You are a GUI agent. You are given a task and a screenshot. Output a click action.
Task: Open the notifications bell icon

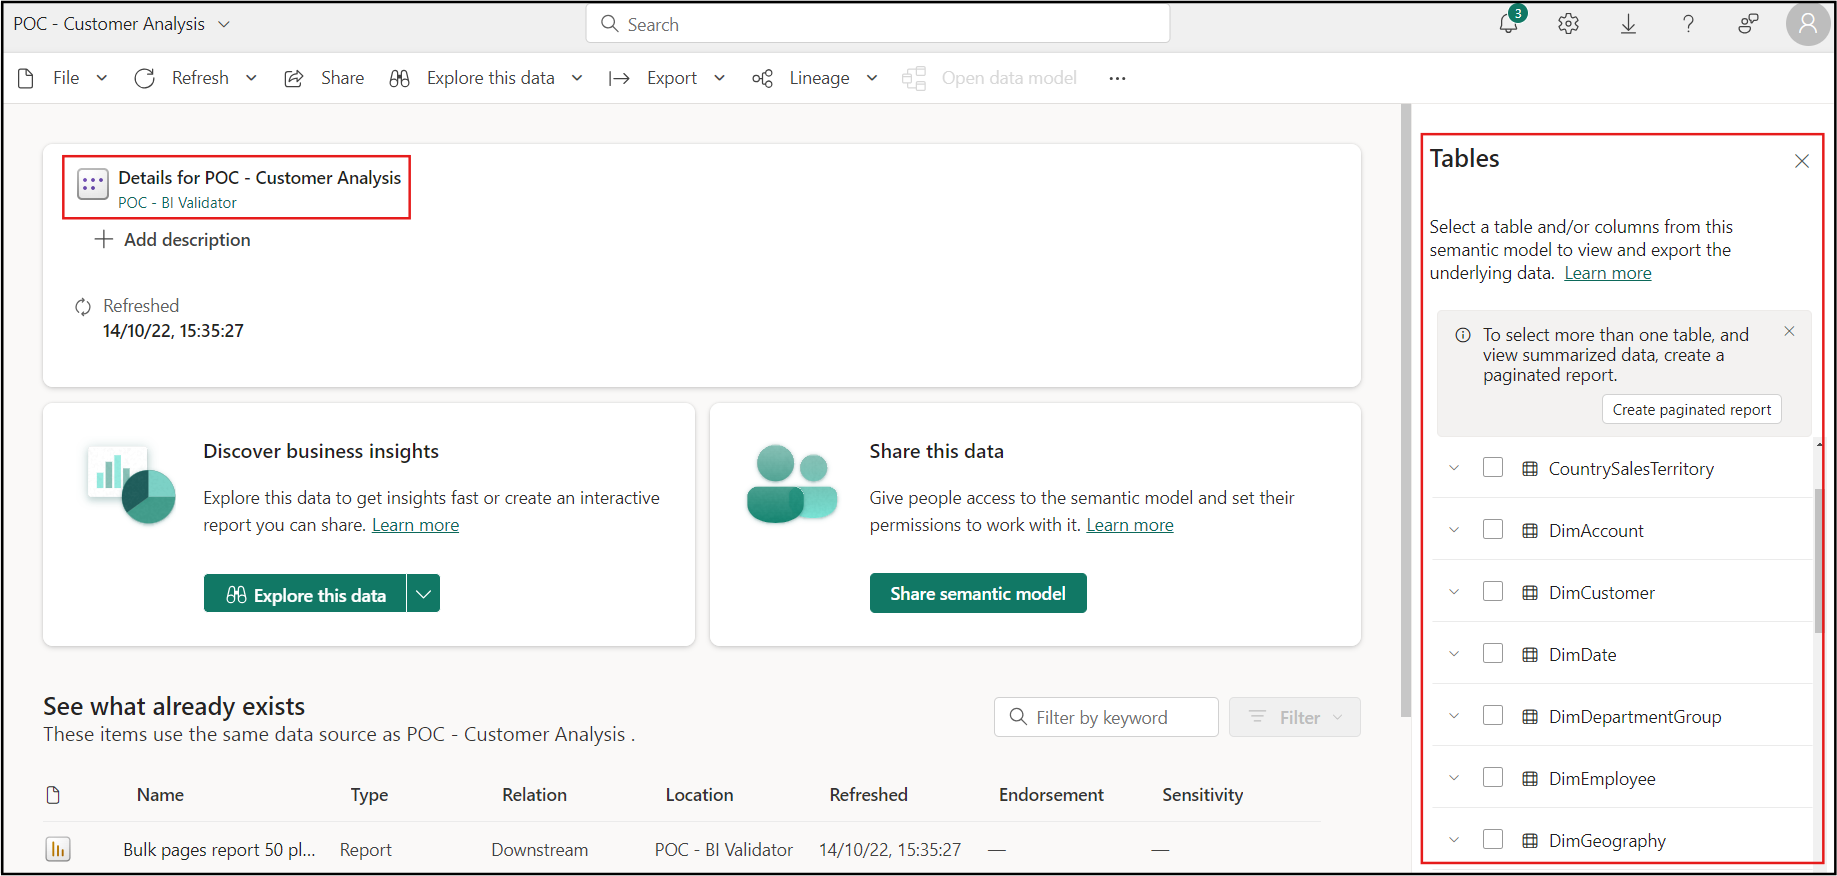1508,24
